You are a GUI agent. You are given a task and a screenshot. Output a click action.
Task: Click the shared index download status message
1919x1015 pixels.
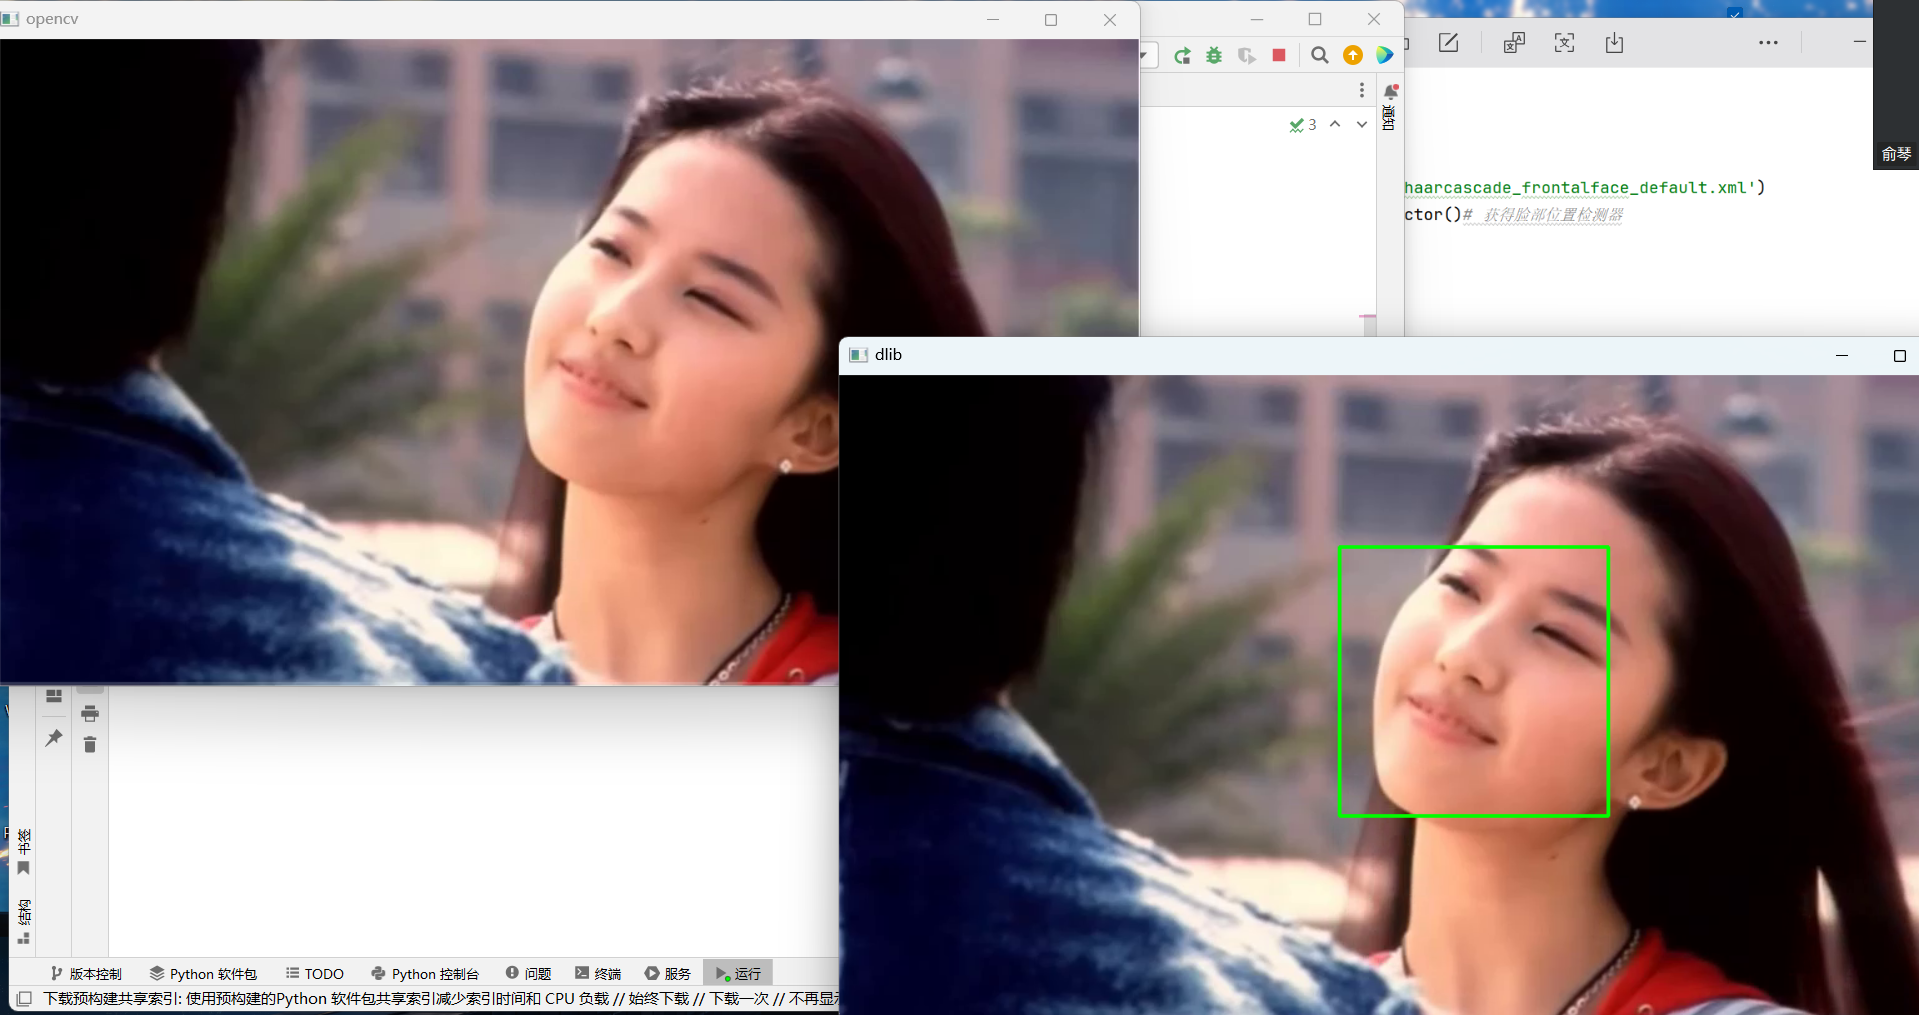tap(440, 998)
